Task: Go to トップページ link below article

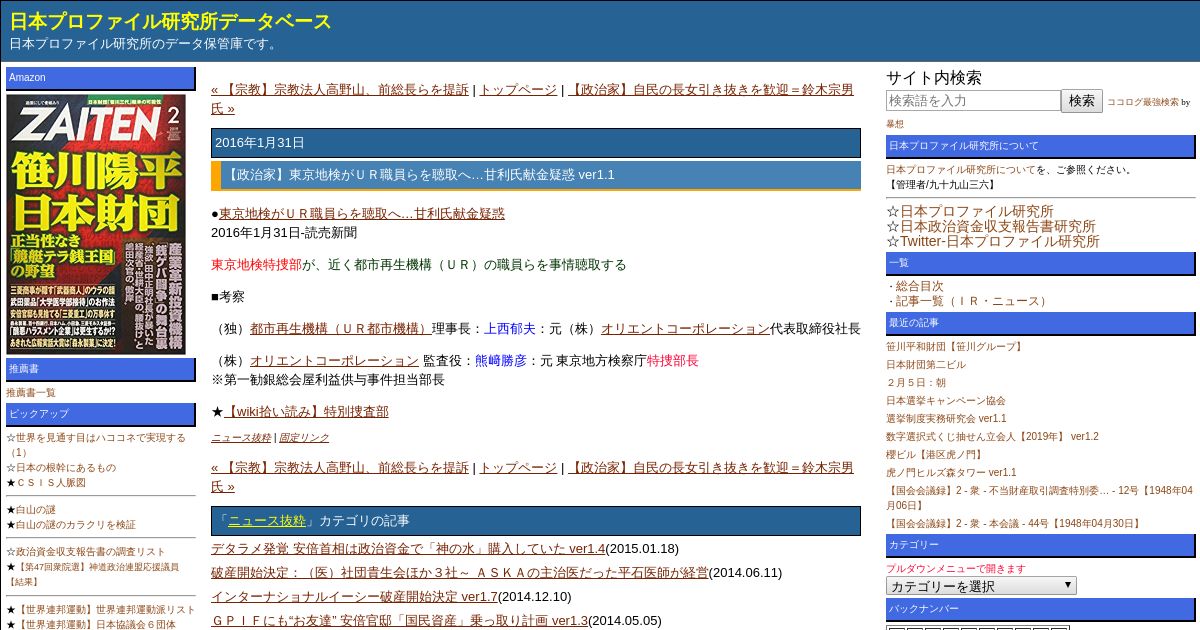Action: (518, 467)
